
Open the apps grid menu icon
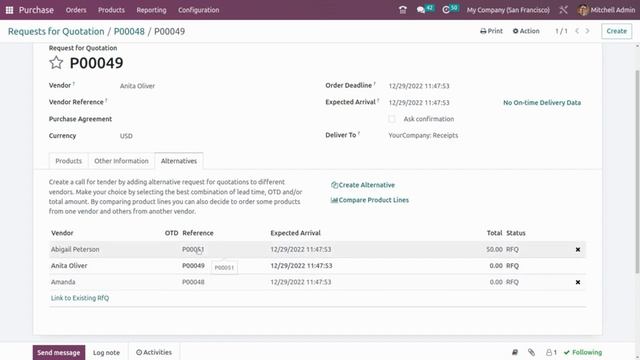point(9,10)
